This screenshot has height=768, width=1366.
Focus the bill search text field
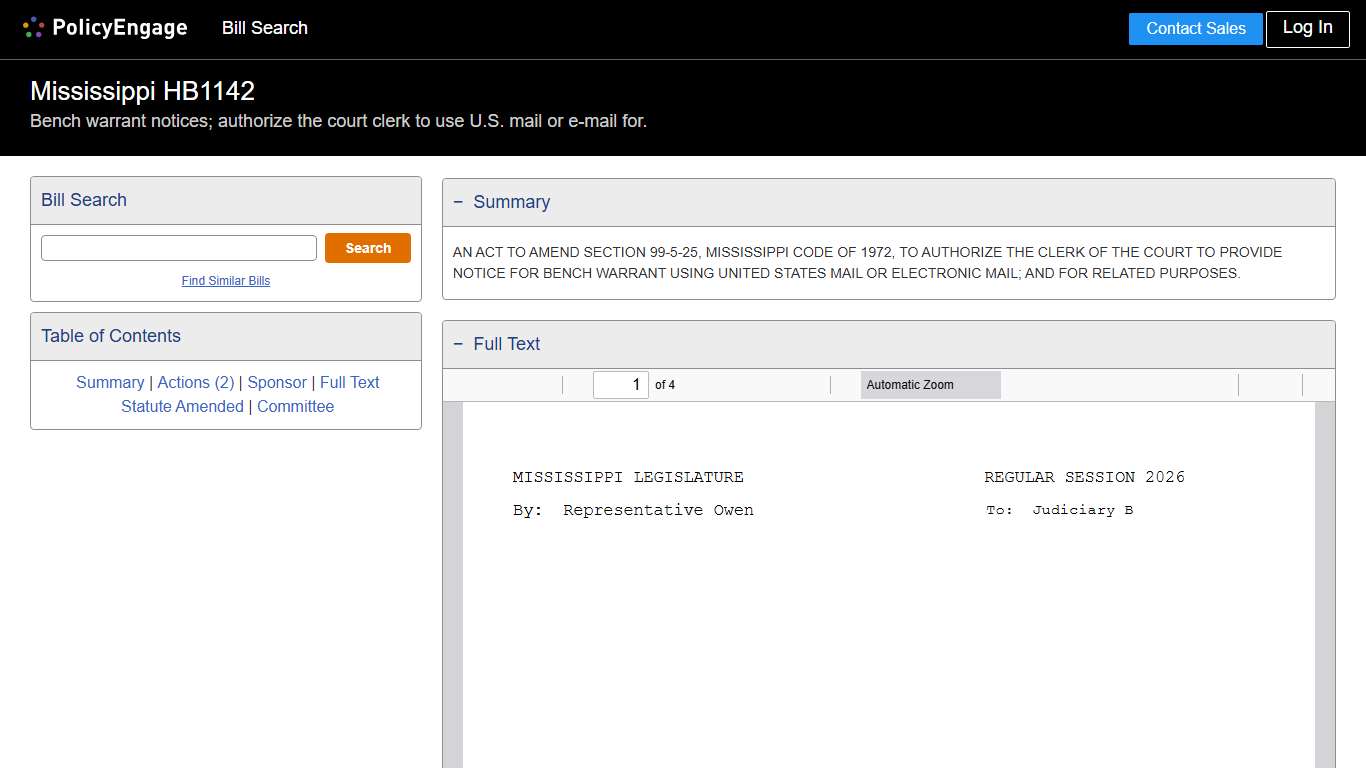coord(179,248)
